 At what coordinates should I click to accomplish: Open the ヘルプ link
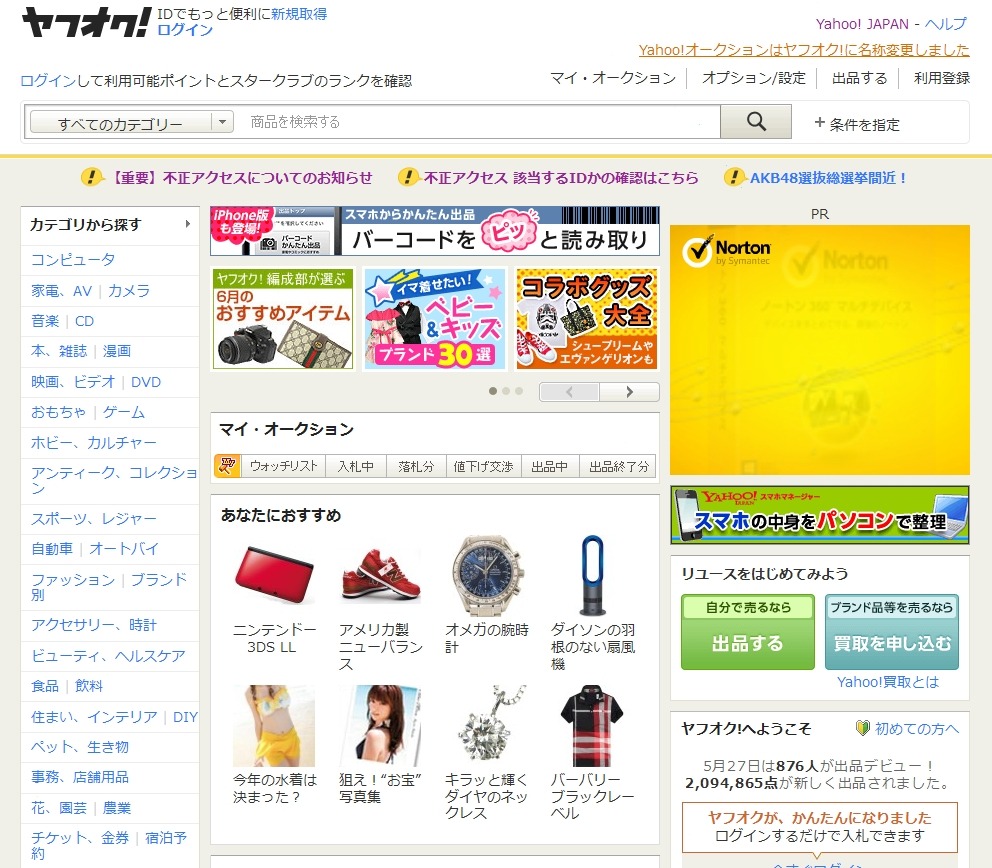pyautogui.click(x=946, y=24)
